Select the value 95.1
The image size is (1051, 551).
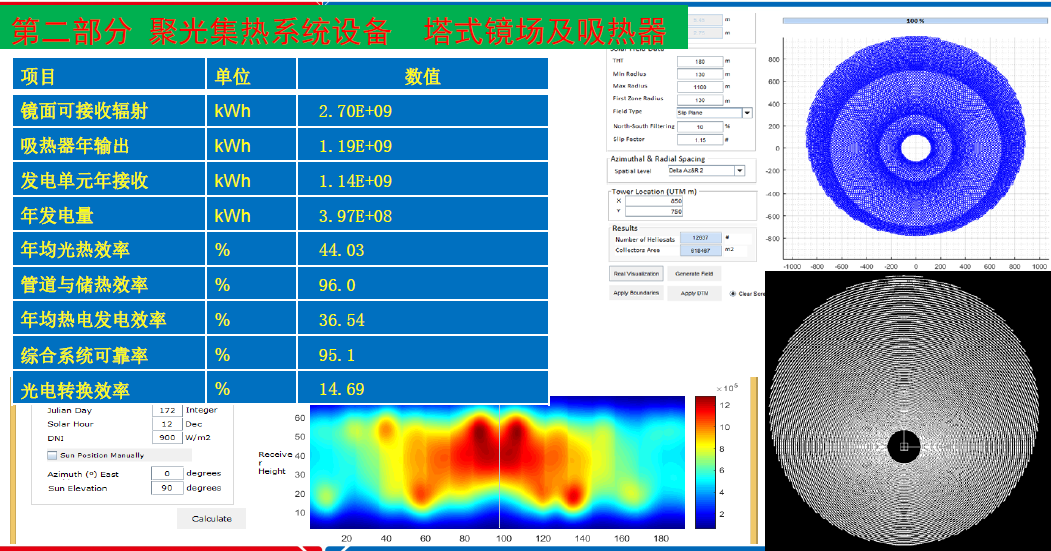(x=336, y=355)
